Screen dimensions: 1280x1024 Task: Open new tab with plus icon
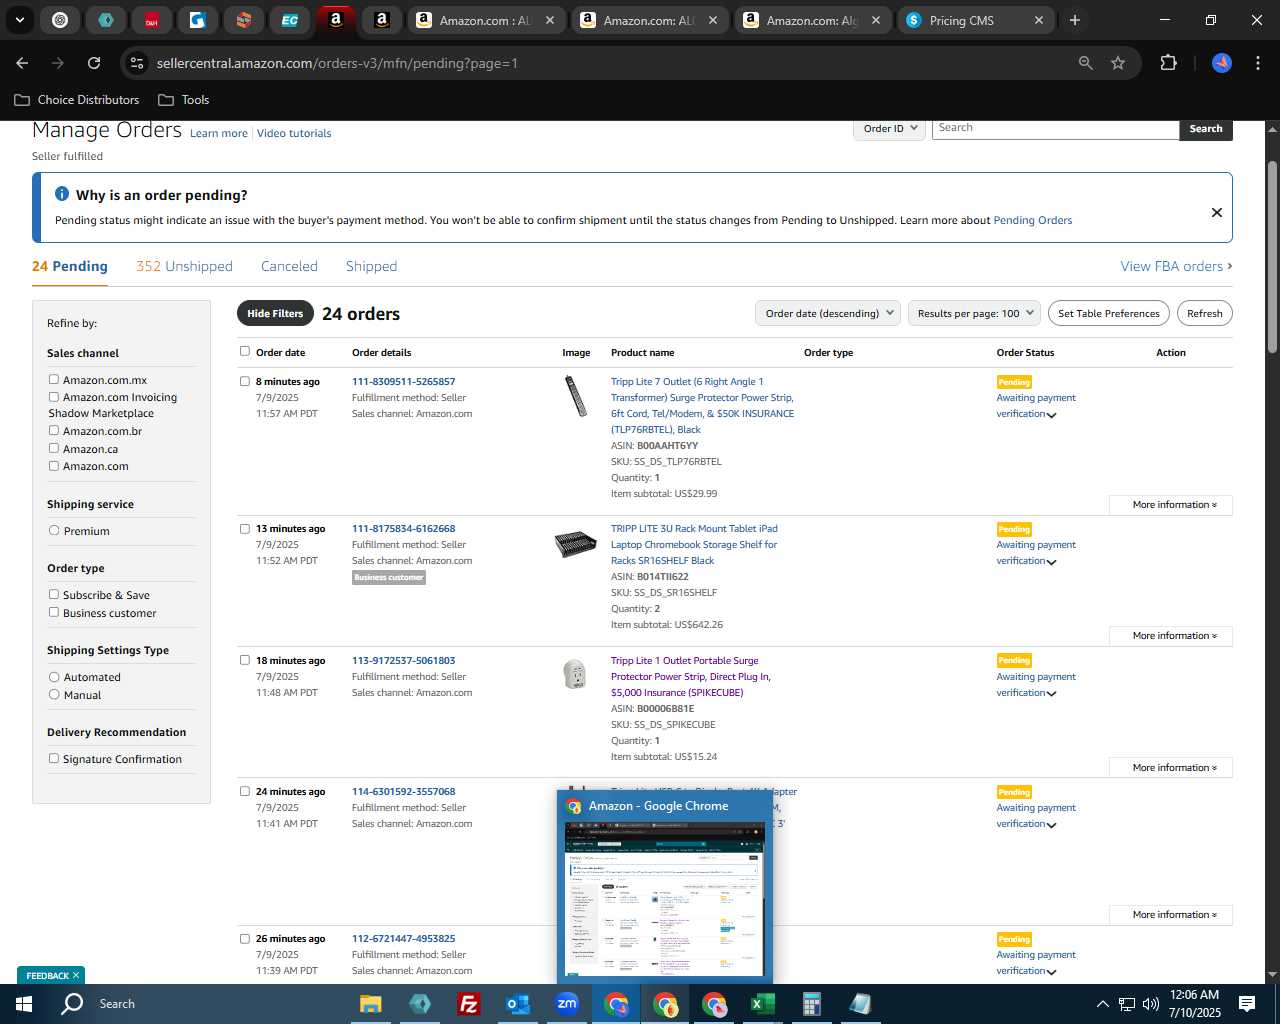point(1074,20)
